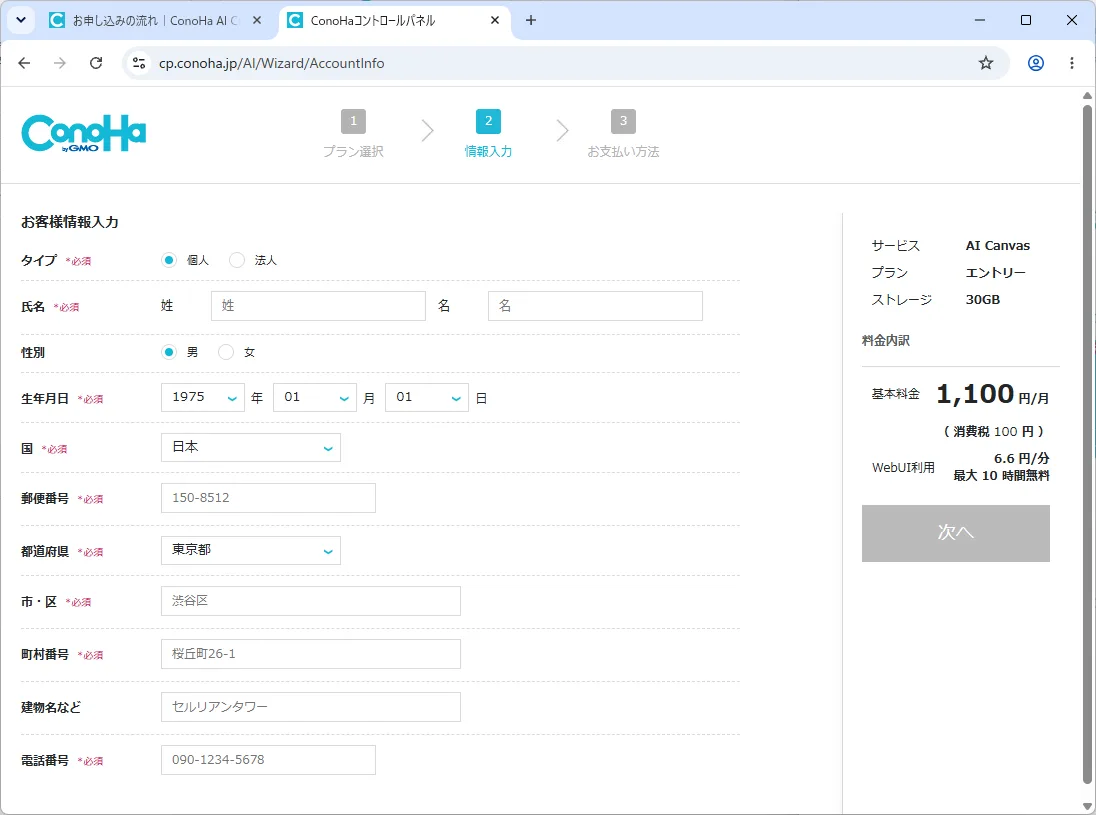The height and width of the screenshot is (815, 1096).
Task: Click the building name field セルリアンタワー
Action: click(x=311, y=707)
